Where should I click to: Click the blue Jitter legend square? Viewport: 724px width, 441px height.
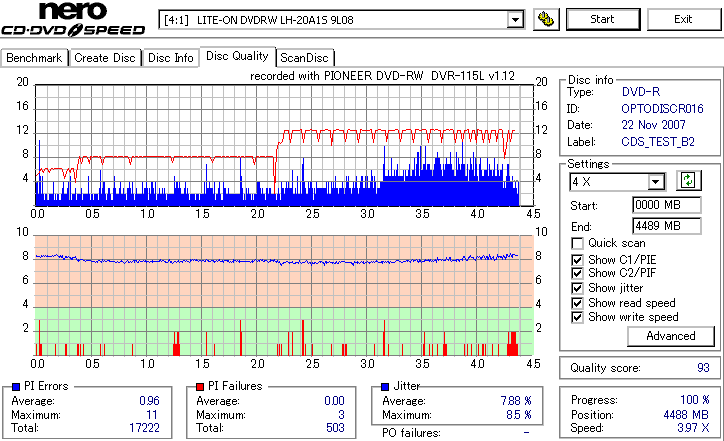click(x=385, y=387)
